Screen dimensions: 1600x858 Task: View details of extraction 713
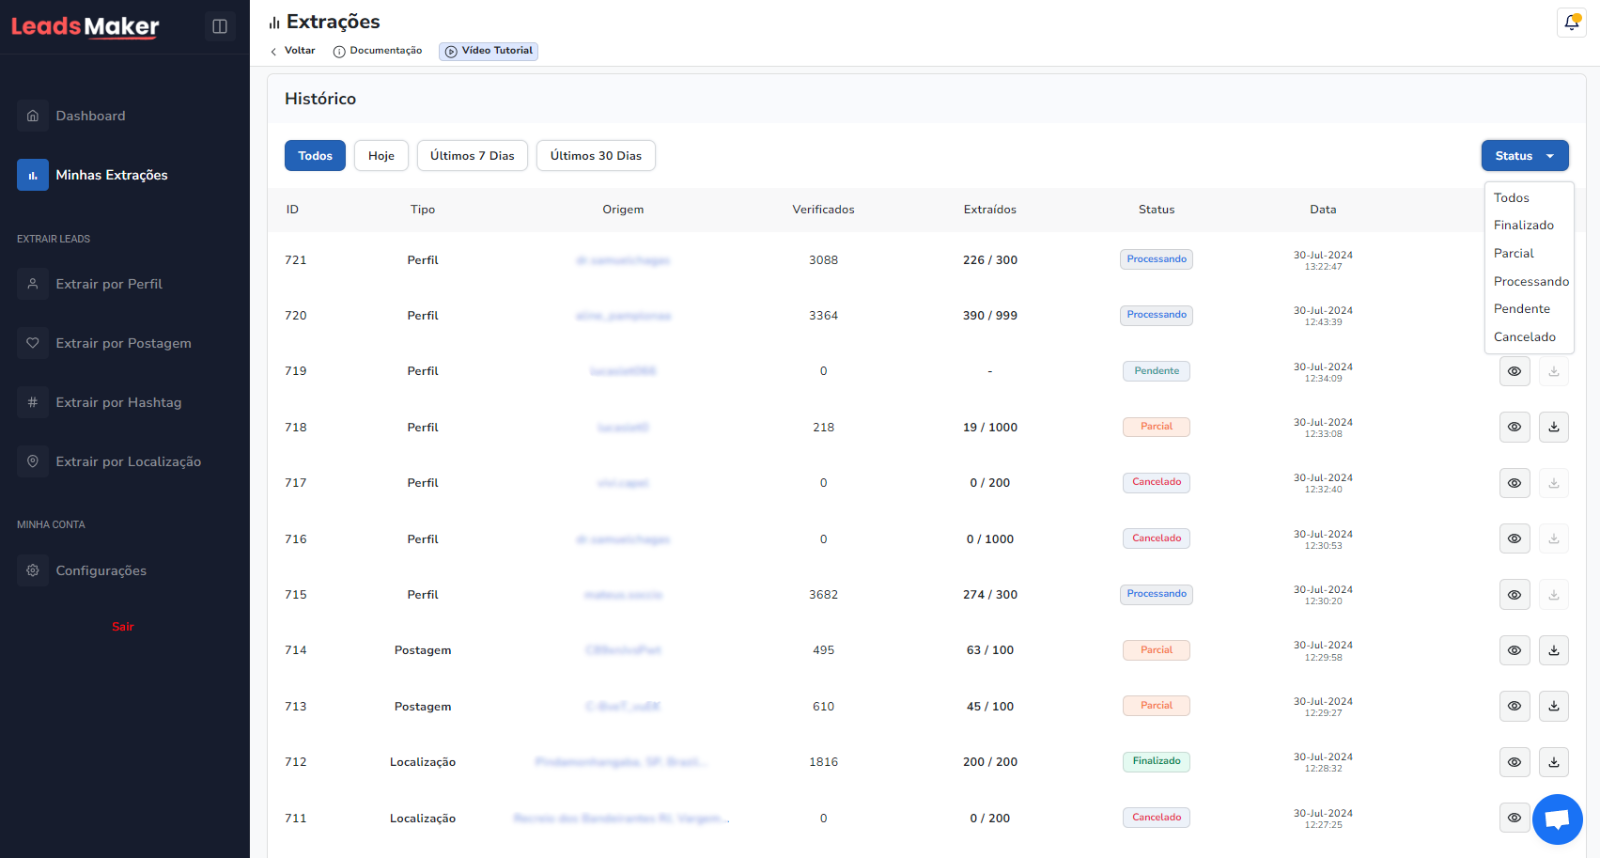coord(1515,706)
